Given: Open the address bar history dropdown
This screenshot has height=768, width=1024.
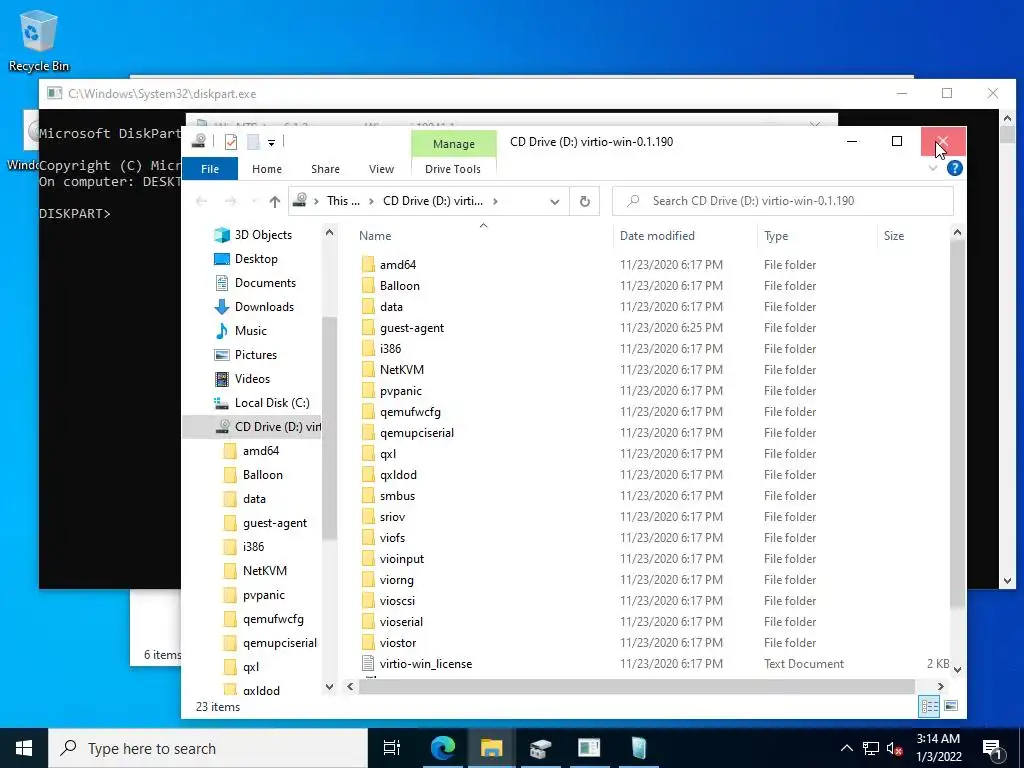Looking at the screenshot, I should click(554, 202).
